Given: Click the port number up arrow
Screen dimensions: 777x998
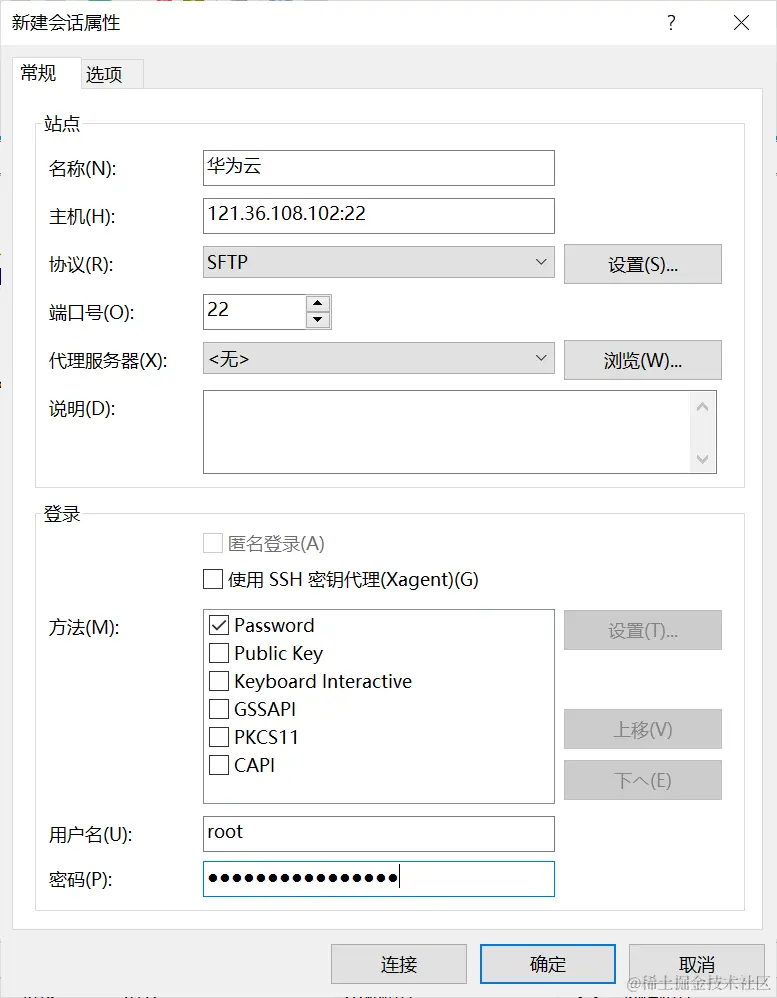Looking at the screenshot, I should (318, 304).
